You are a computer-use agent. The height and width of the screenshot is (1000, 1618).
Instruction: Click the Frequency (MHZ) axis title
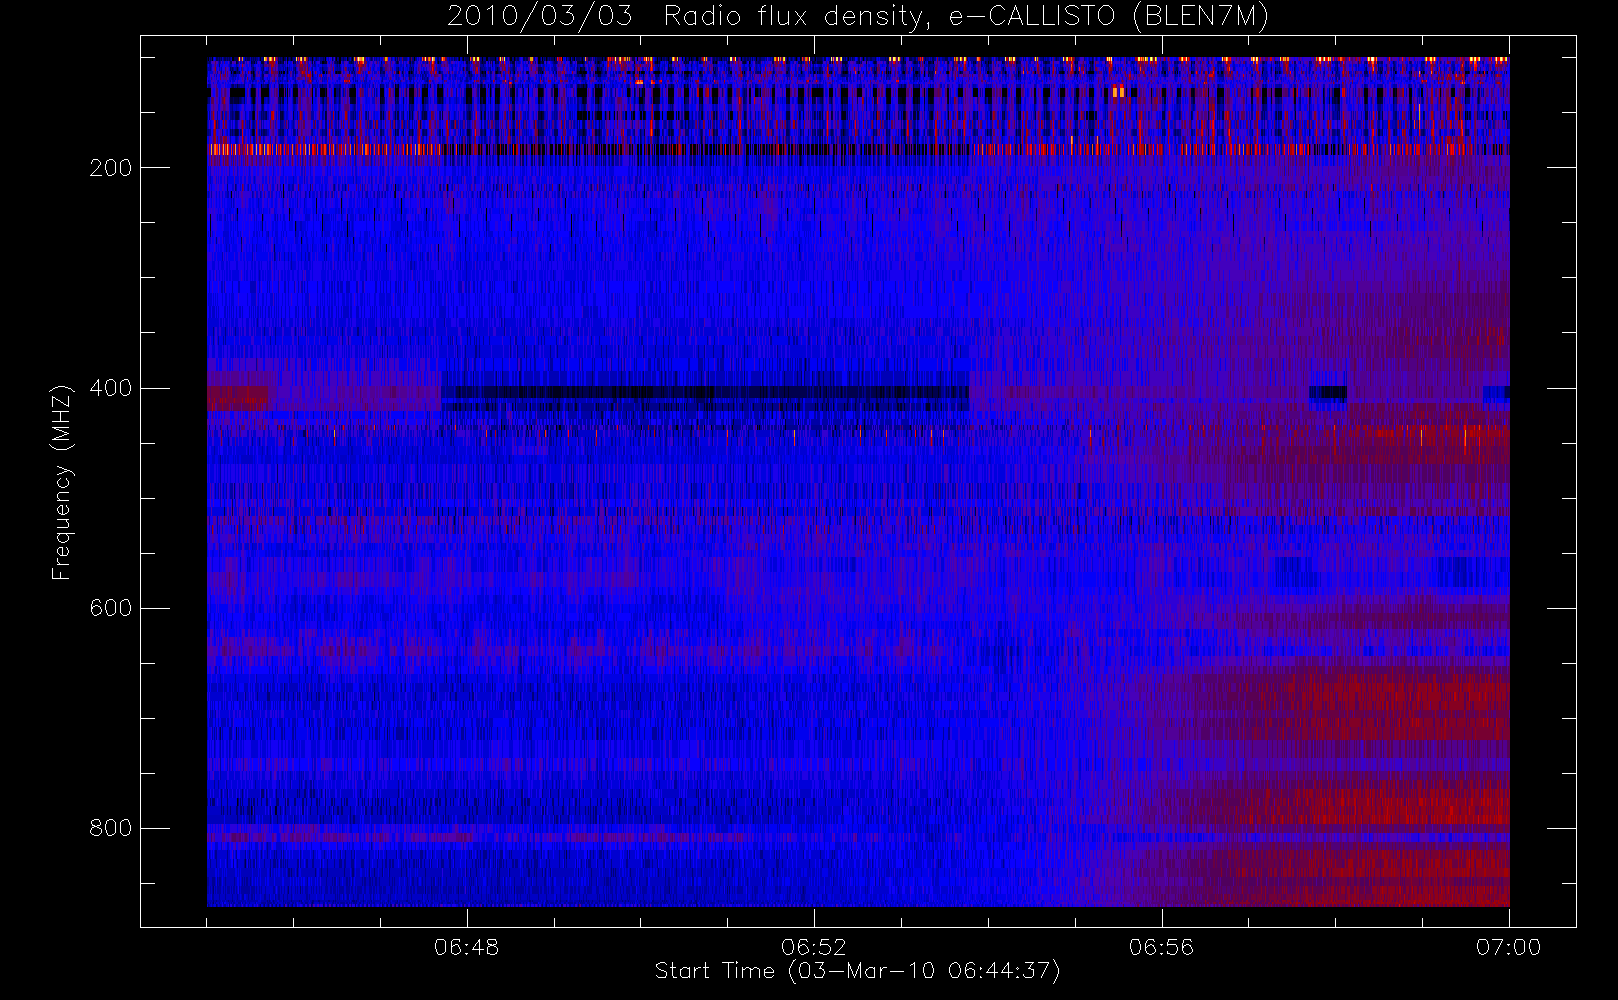pos(62,482)
